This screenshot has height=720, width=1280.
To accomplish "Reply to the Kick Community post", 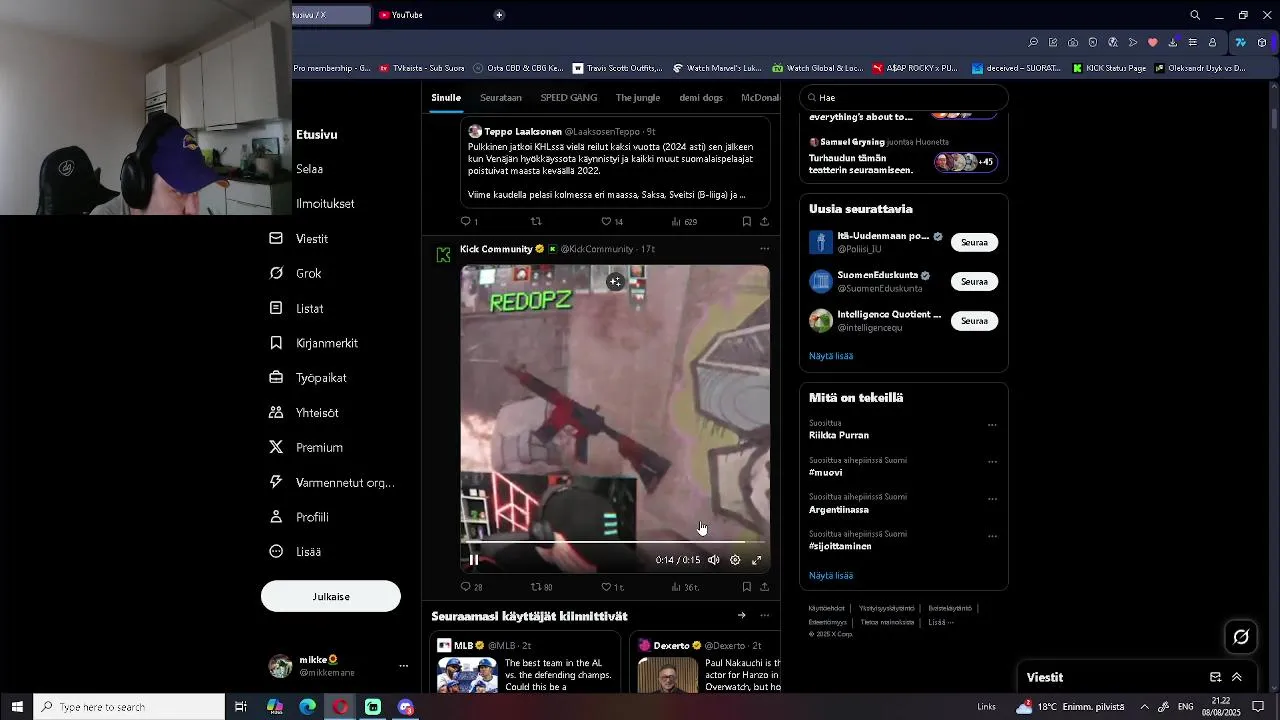I will [x=471, y=587].
